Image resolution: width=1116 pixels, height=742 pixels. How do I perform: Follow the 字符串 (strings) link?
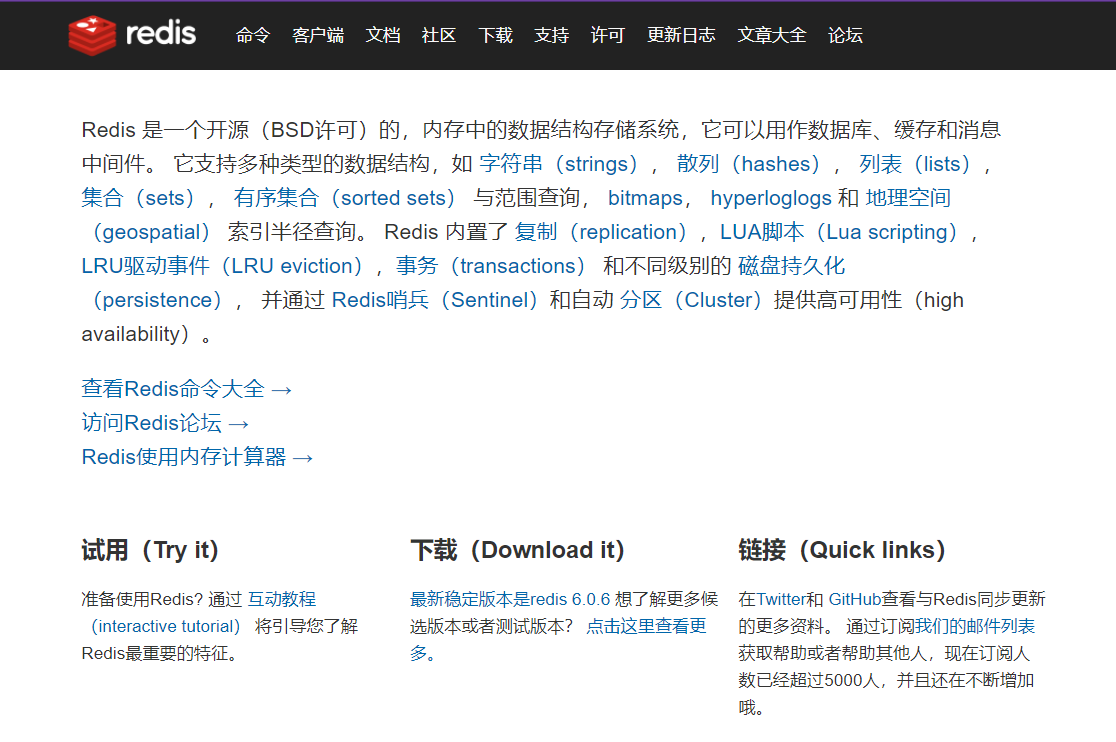click(x=558, y=164)
